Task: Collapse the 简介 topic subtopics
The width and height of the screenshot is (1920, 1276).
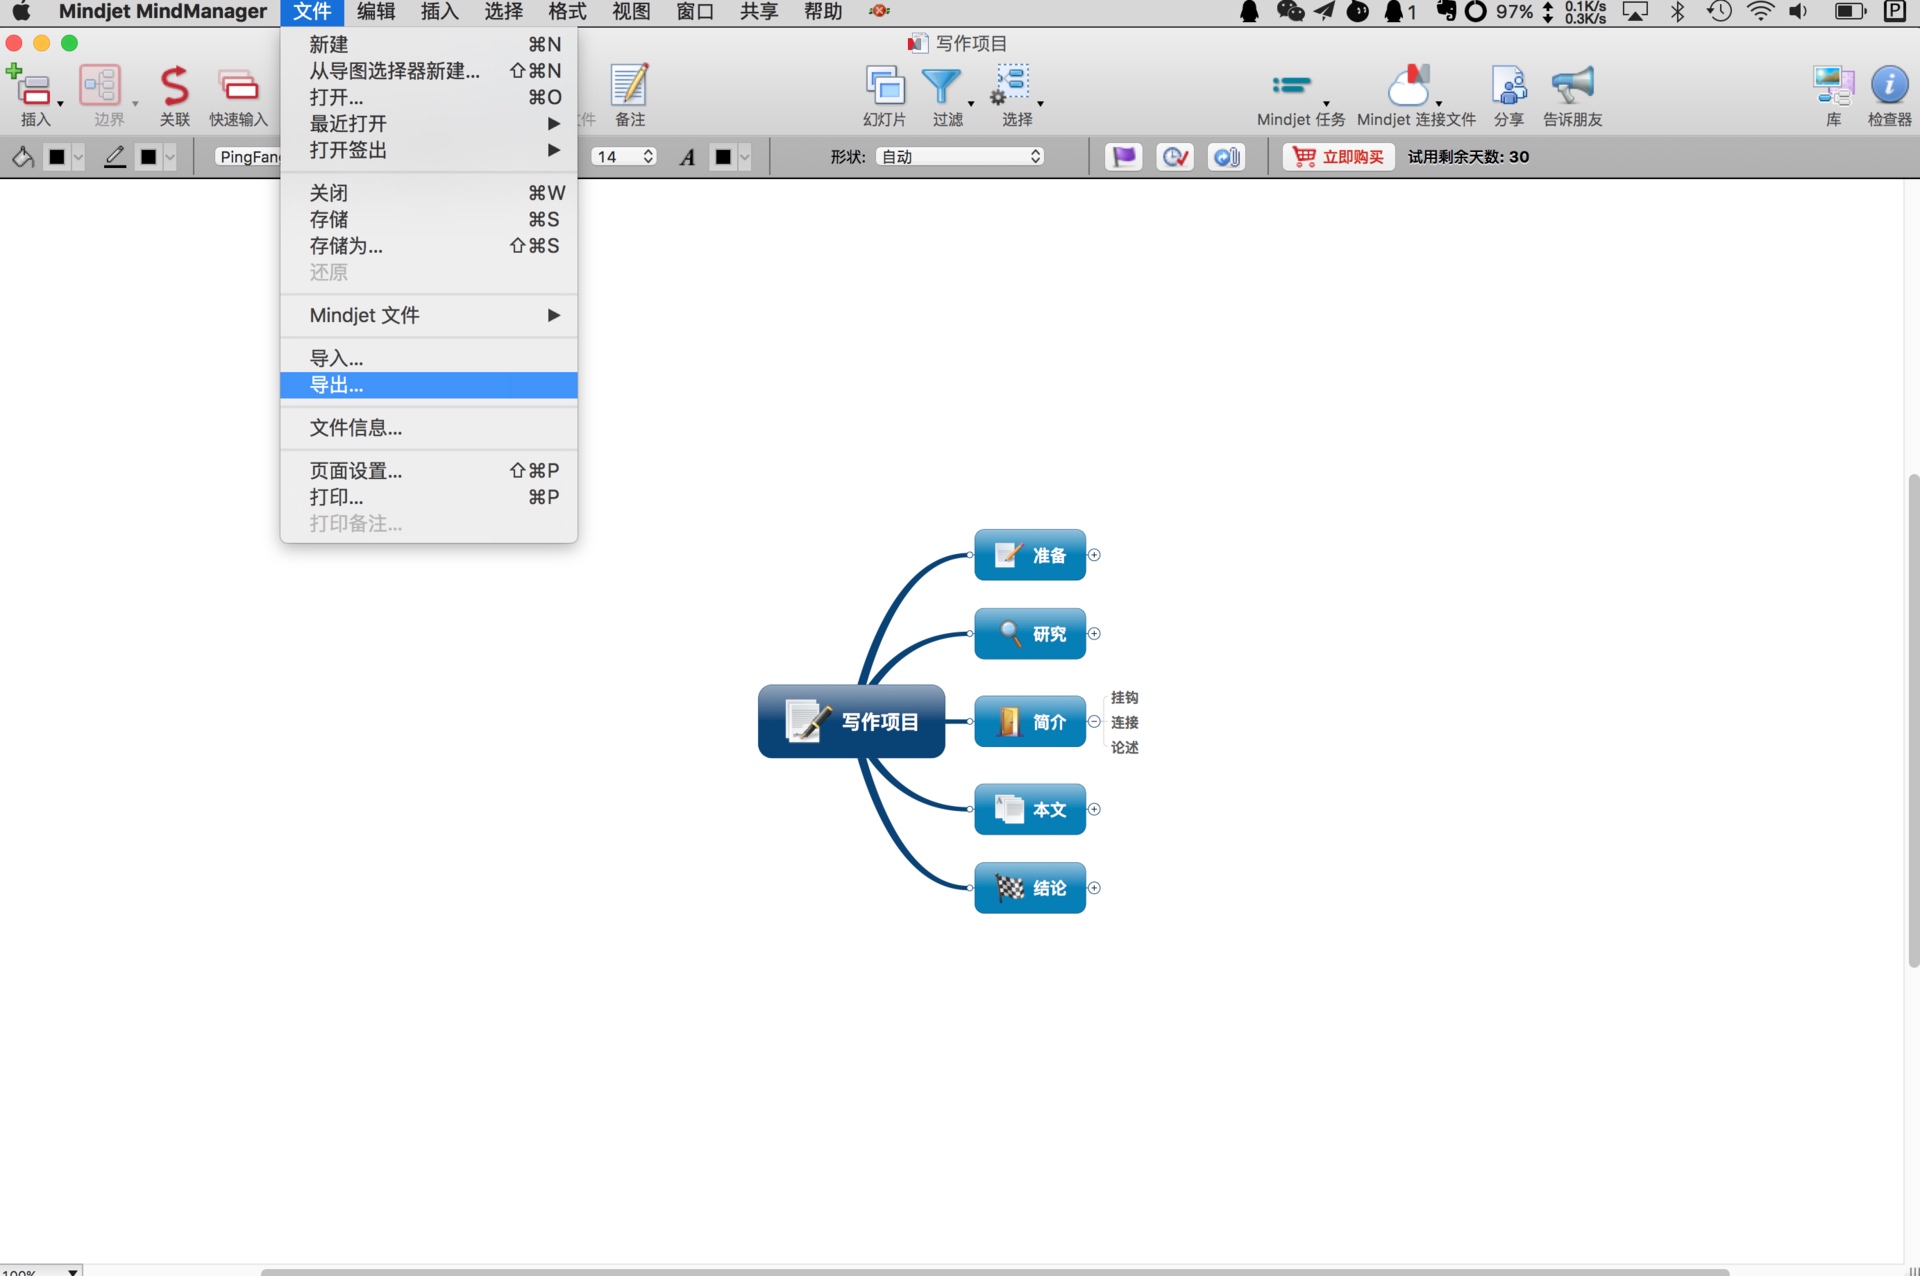Action: tap(1094, 722)
